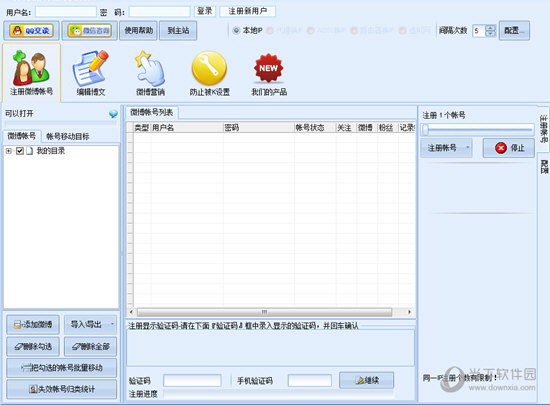Click the document icon beside 我的目录
Image resolution: width=550 pixels, height=405 pixels.
point(30,151)
